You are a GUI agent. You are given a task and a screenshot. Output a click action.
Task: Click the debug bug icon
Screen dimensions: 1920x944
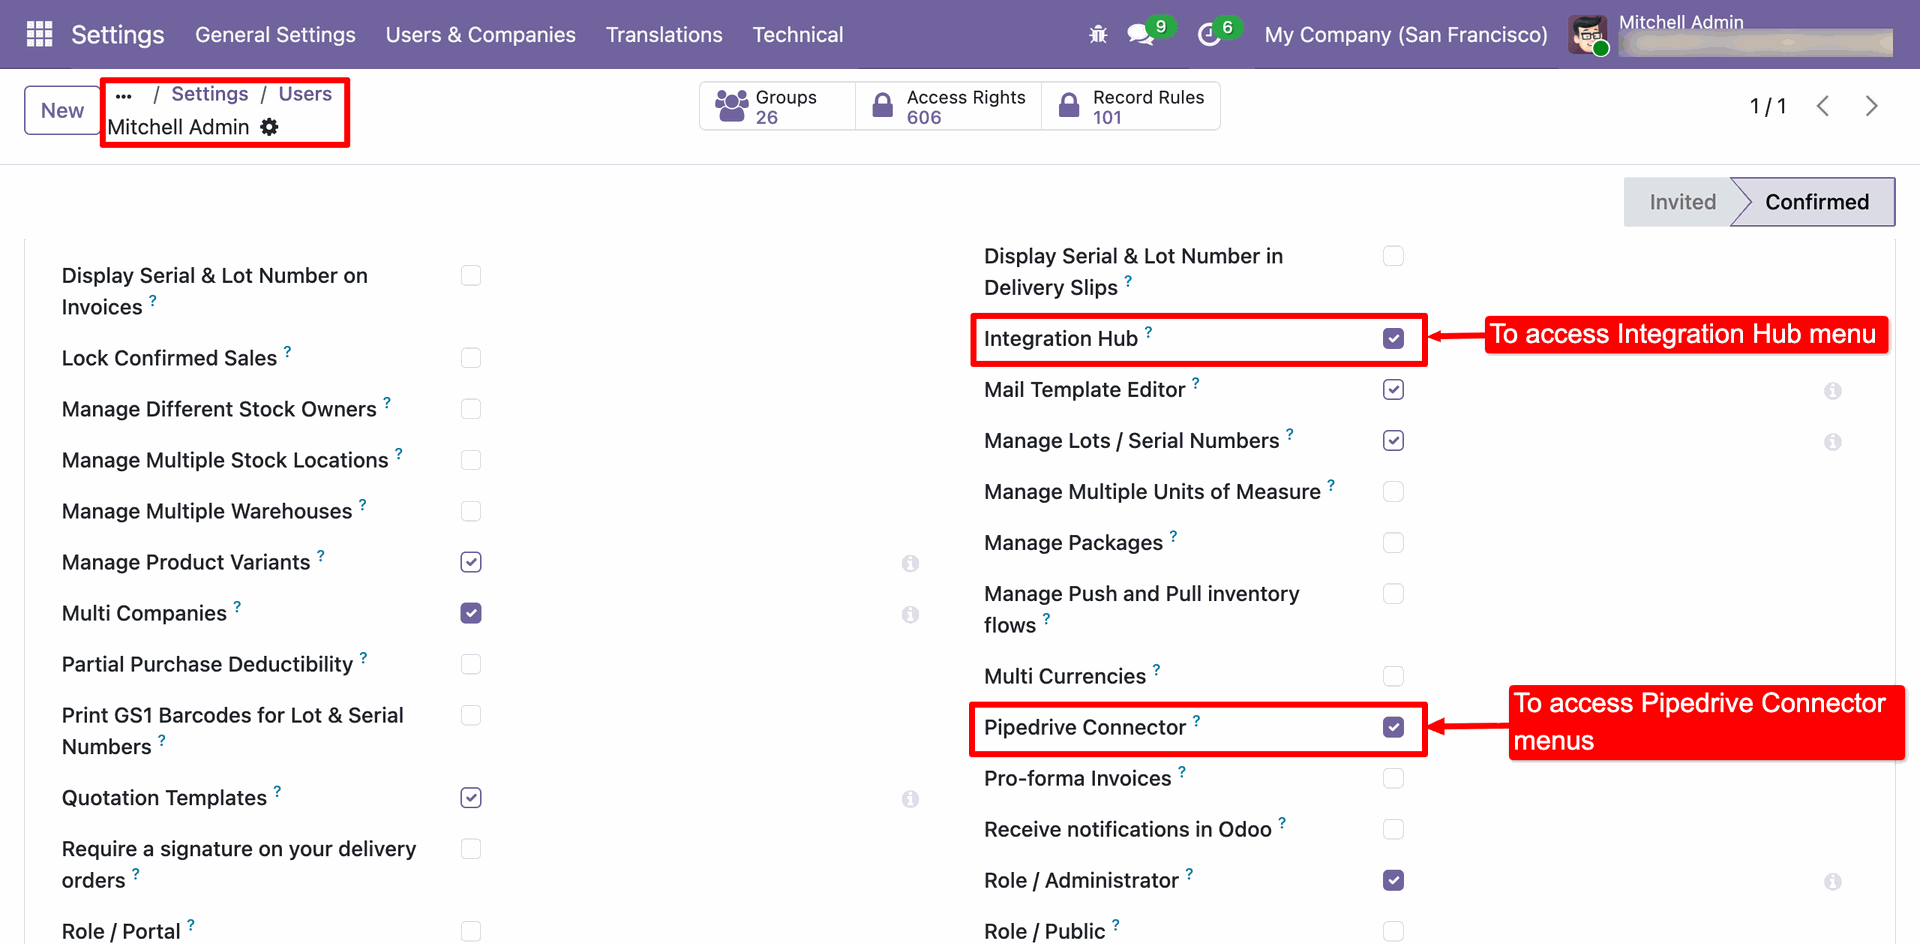[x=1098, y=35]
